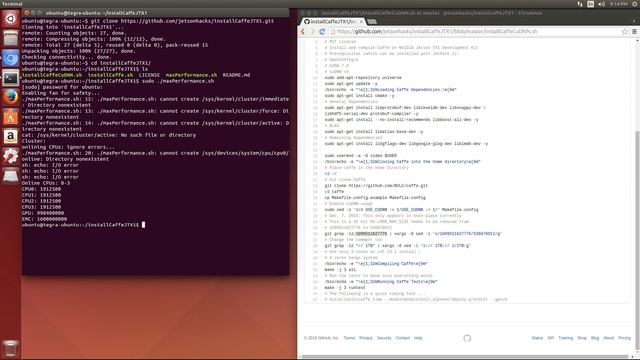This screenshot has width=640, height=360.
Task: Launch Firefox from the dock
Action: (x=11, y=98)
